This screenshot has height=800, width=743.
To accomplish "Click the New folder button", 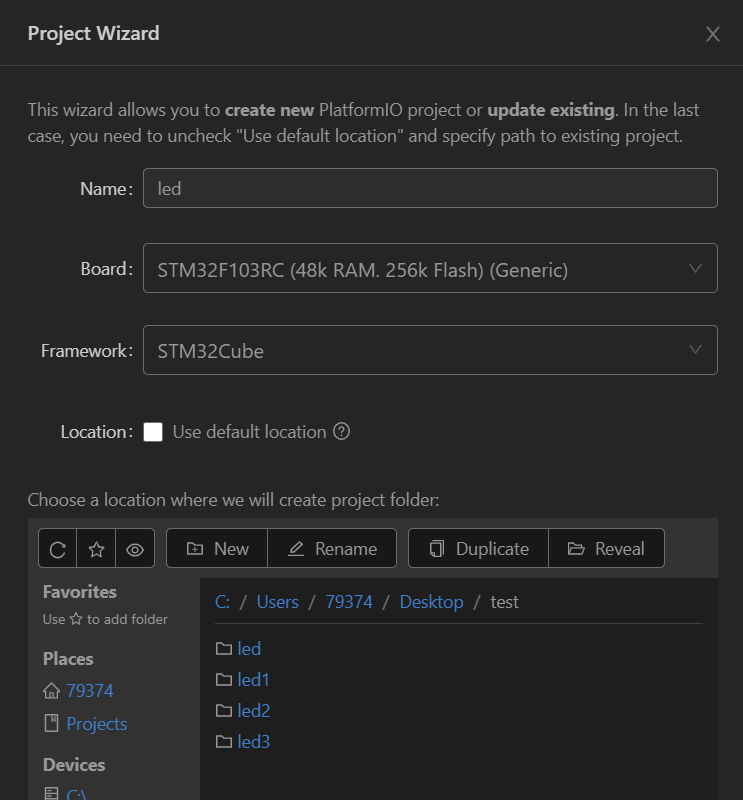I will tap(217, 548).
